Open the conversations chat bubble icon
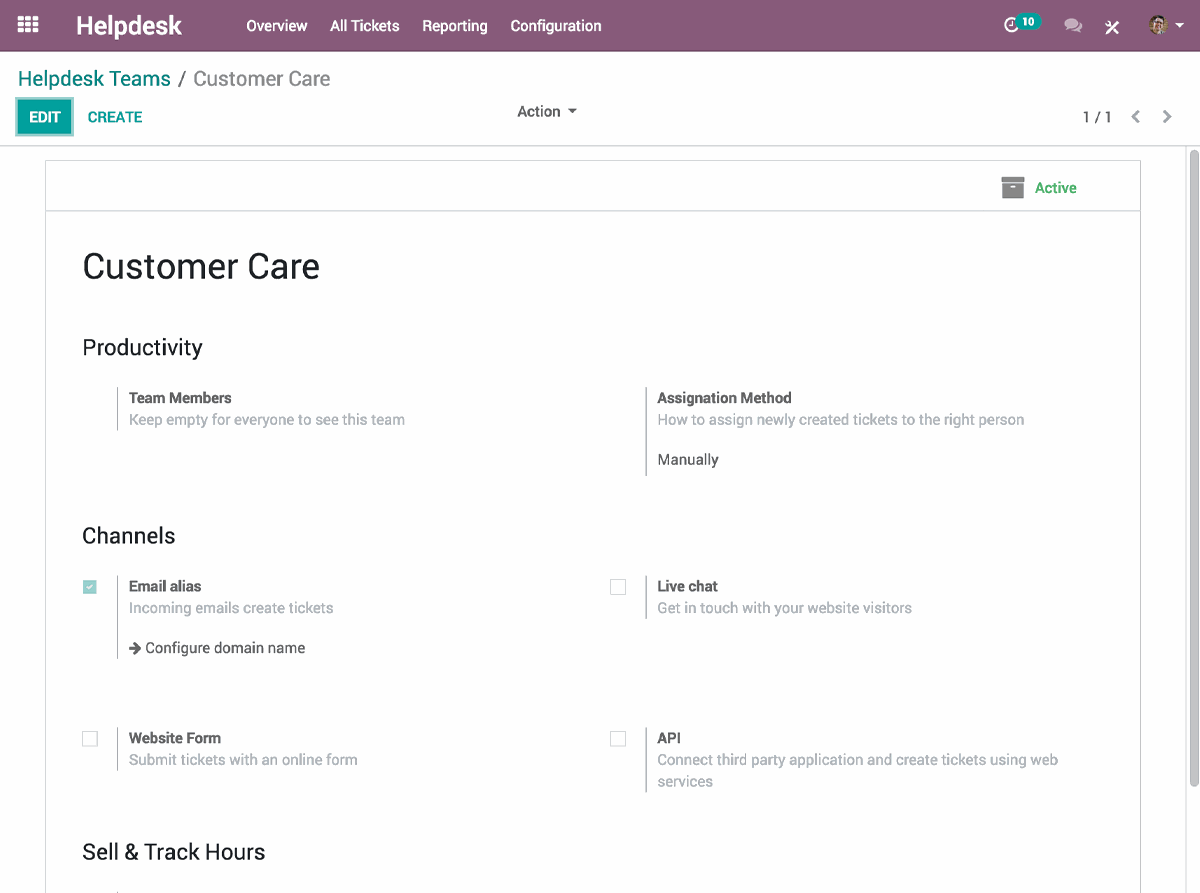Screen dimensions: 1200x893 1073,26
